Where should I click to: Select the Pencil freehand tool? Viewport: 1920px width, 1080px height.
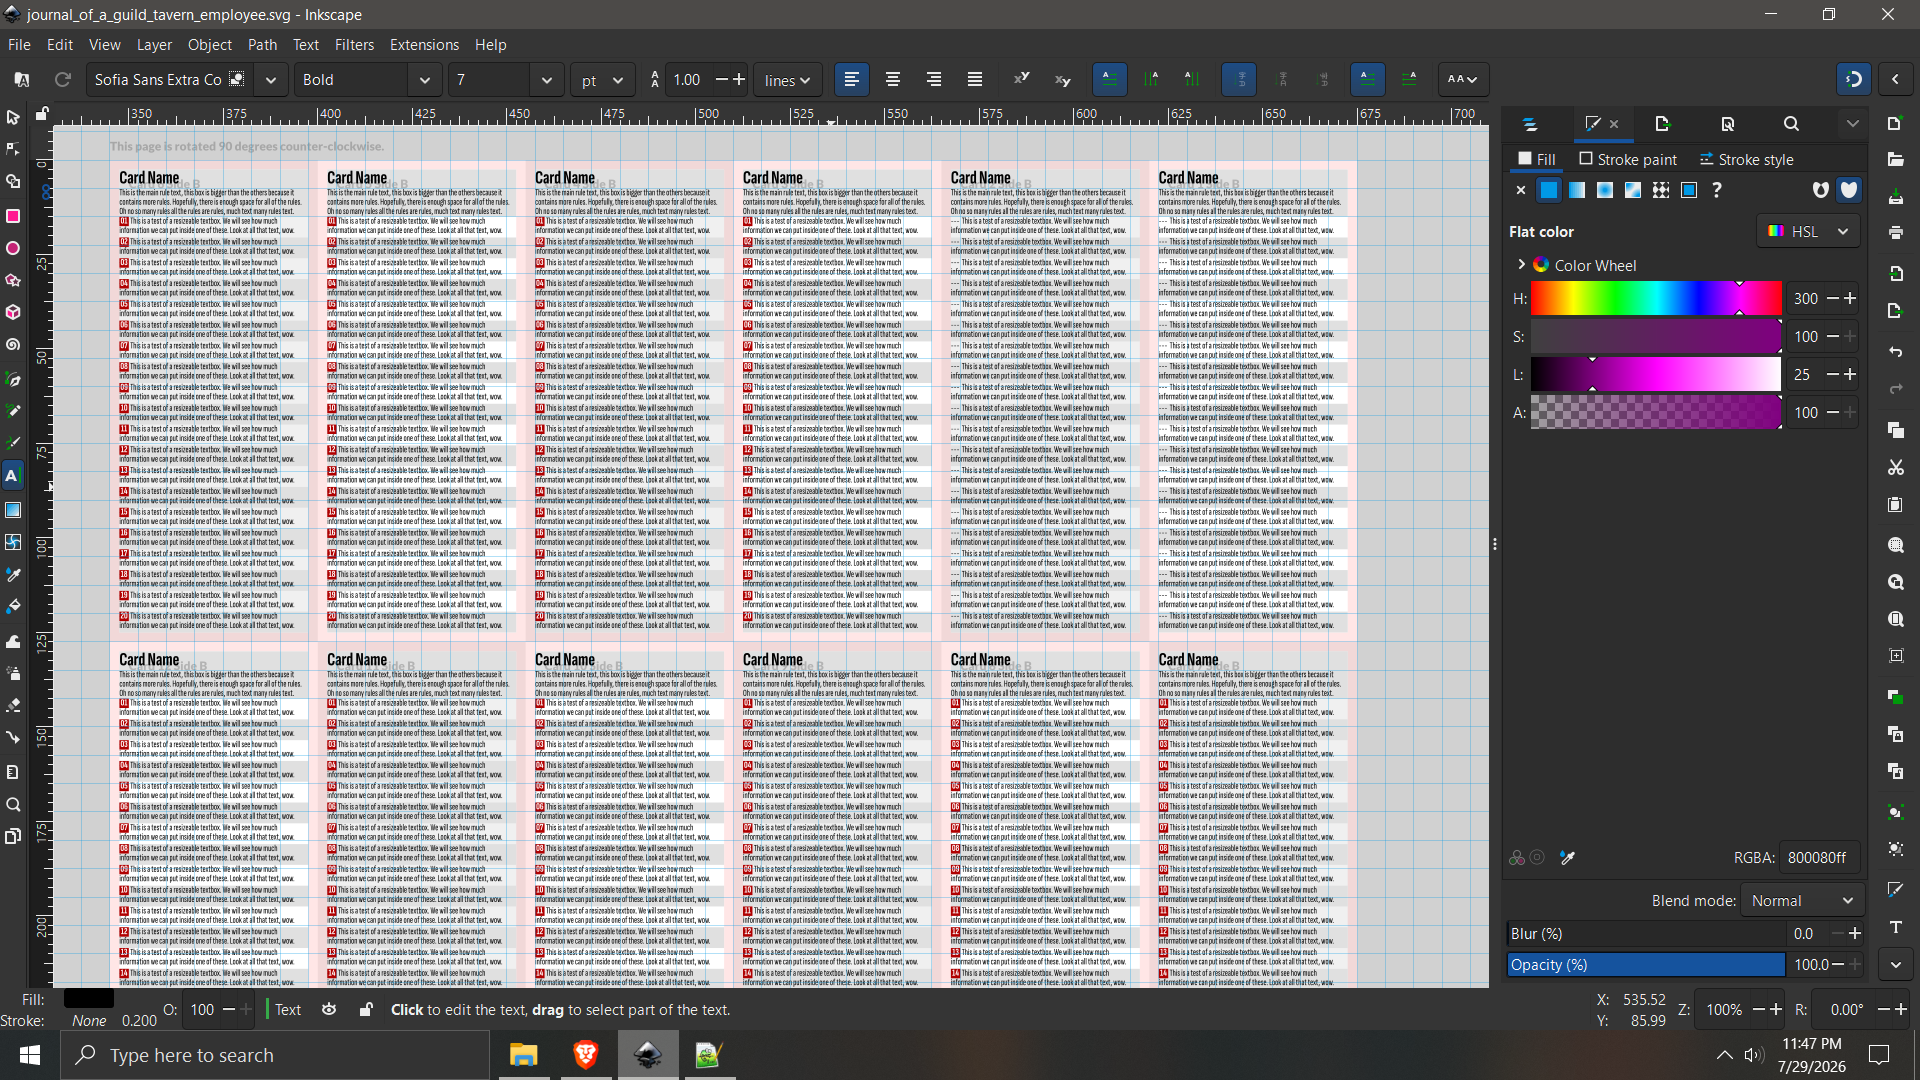point(13,411)
